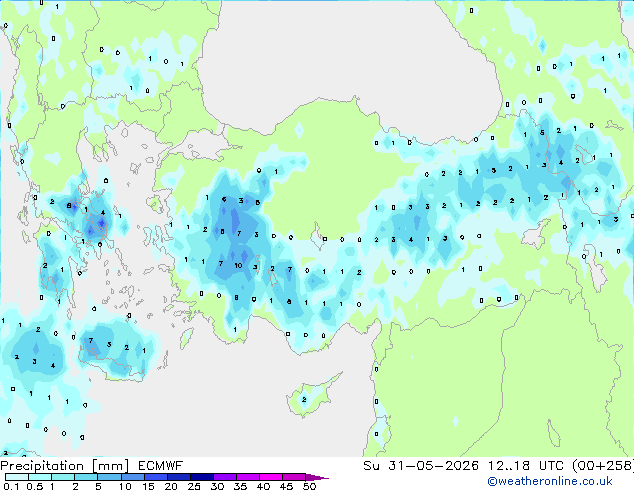This screenshot has width=634, height=490.
Task: Click the '30' legend scale label
Action: 217,486
